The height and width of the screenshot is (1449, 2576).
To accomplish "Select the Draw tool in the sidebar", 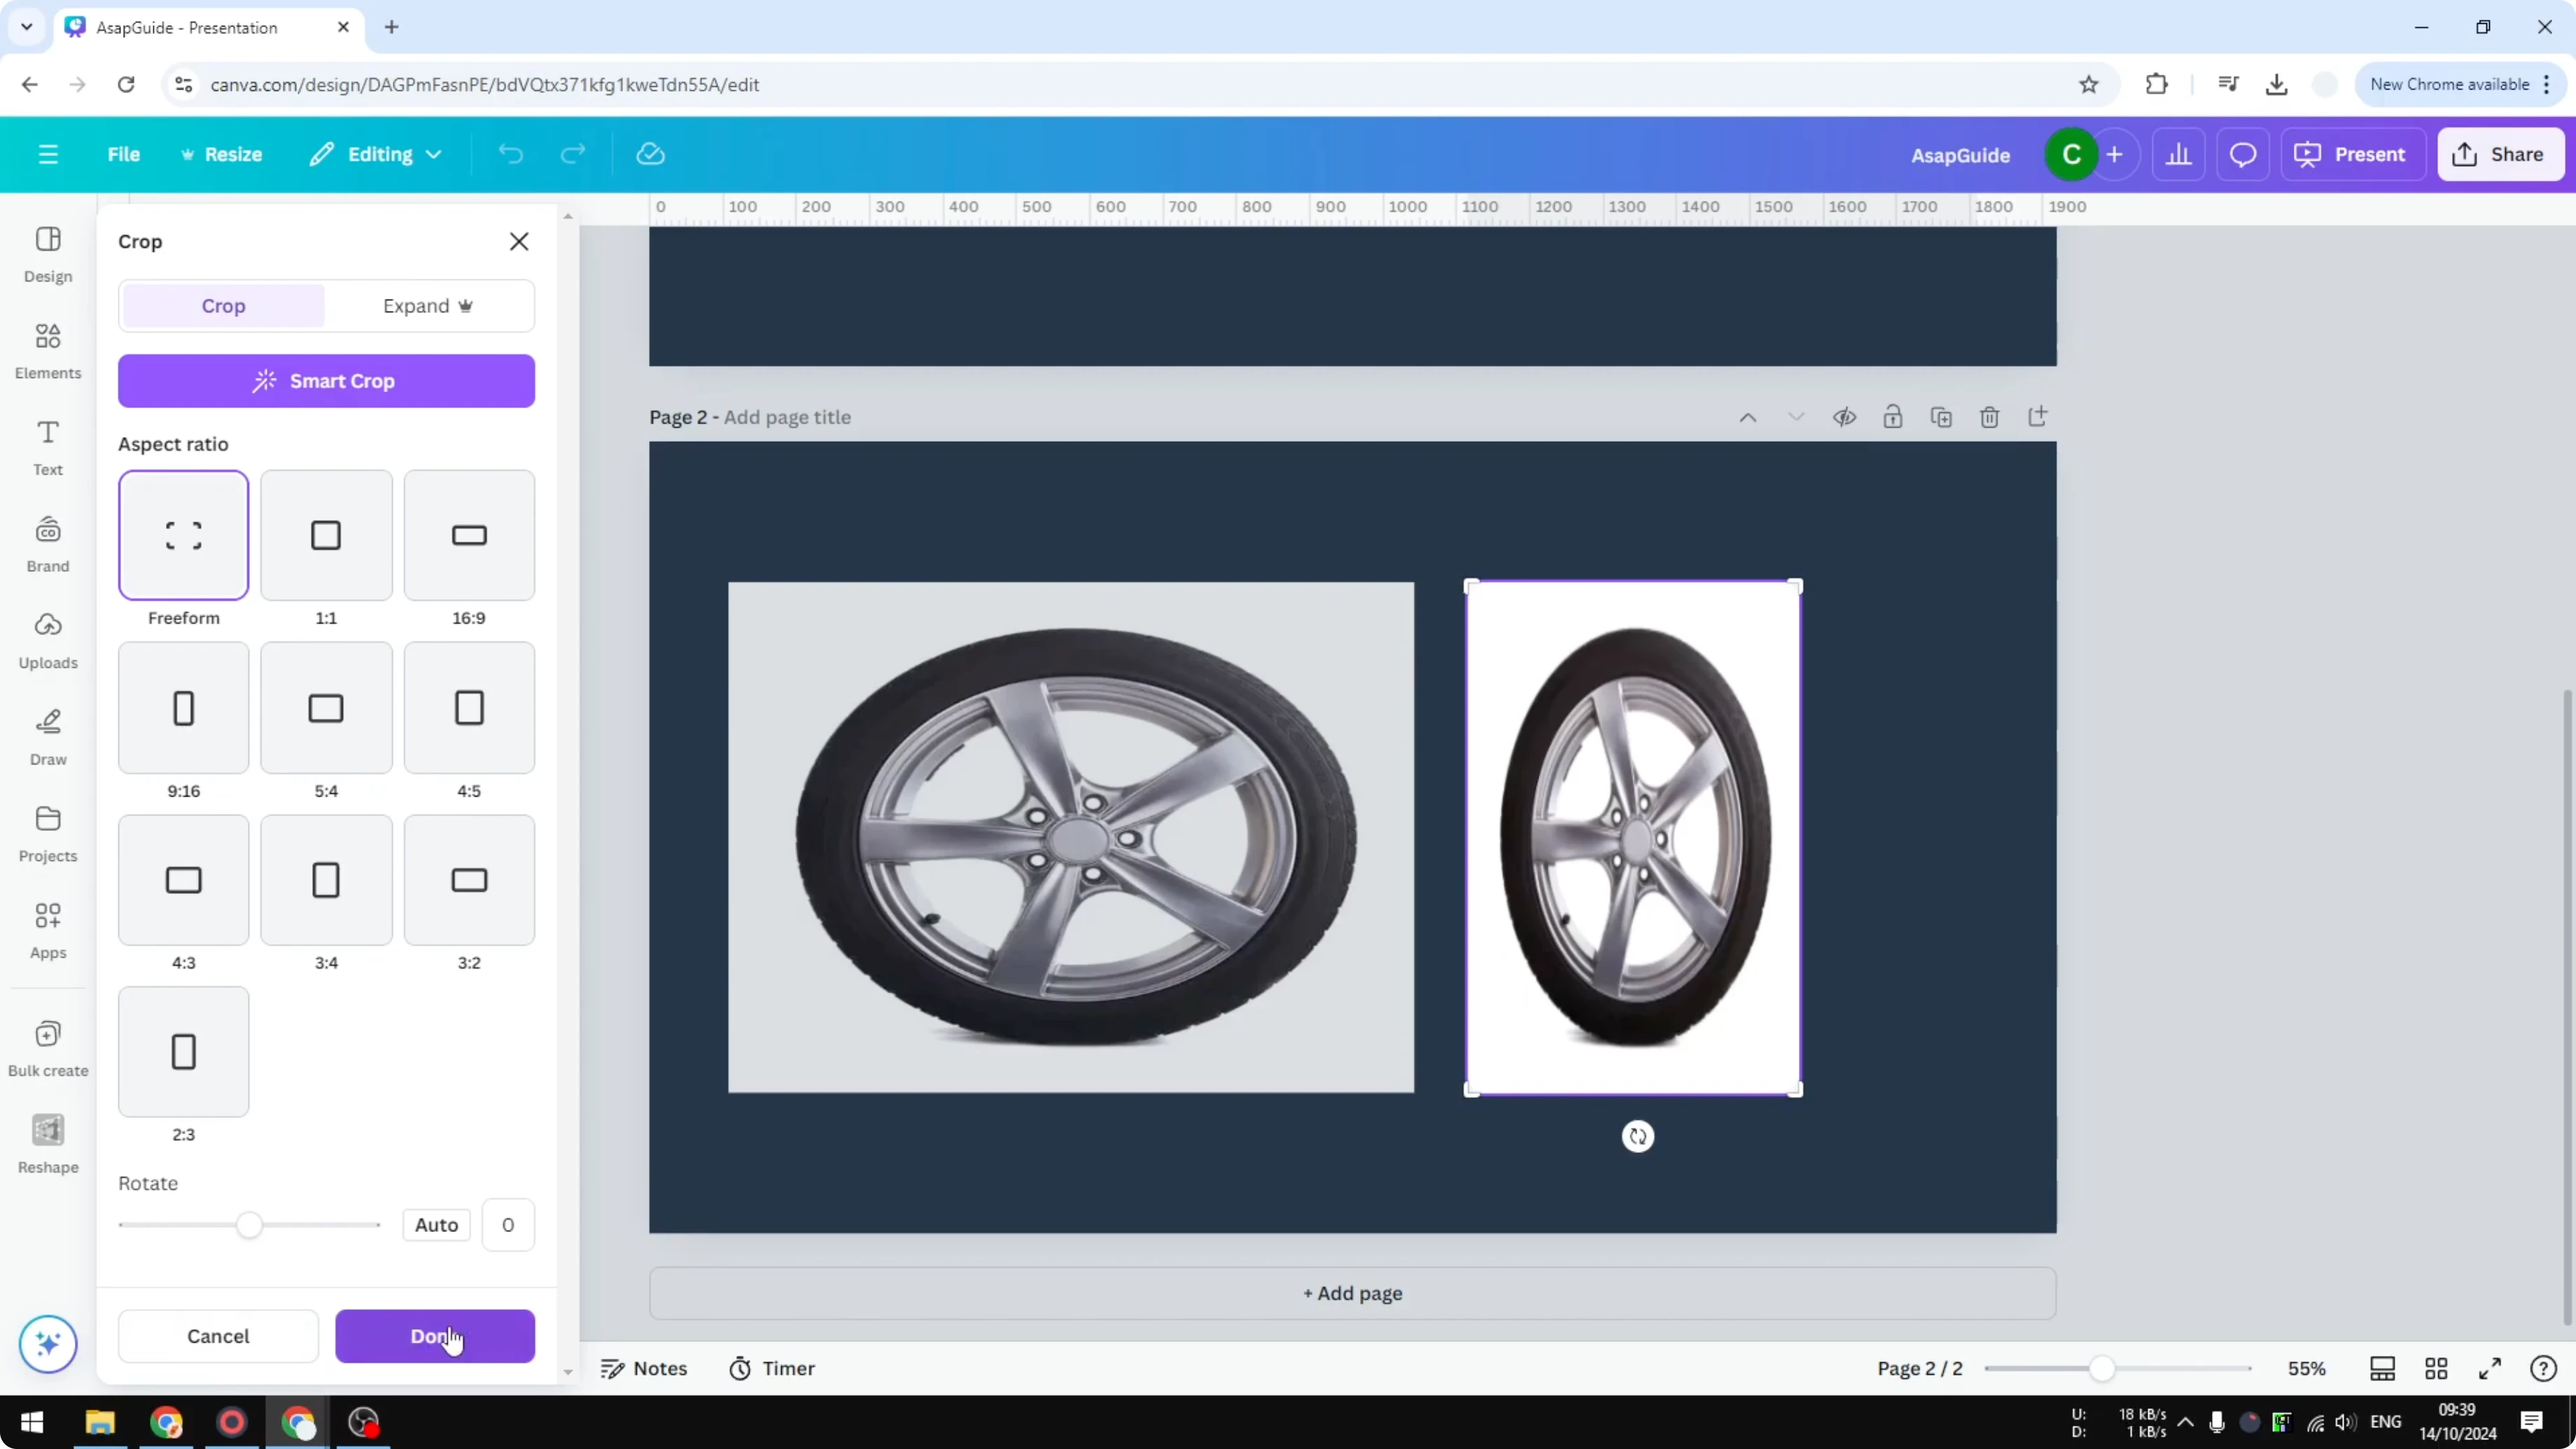I will pos(47,737).
